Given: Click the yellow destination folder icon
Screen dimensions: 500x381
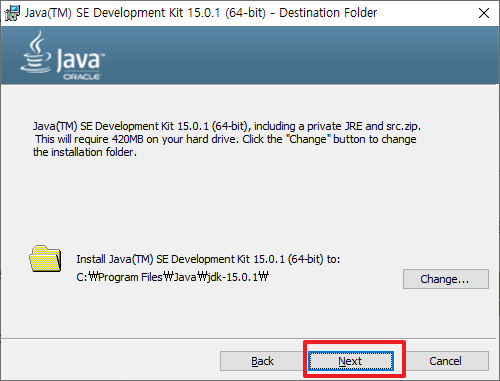Looking at the screenshot, I should coord(45,259).
